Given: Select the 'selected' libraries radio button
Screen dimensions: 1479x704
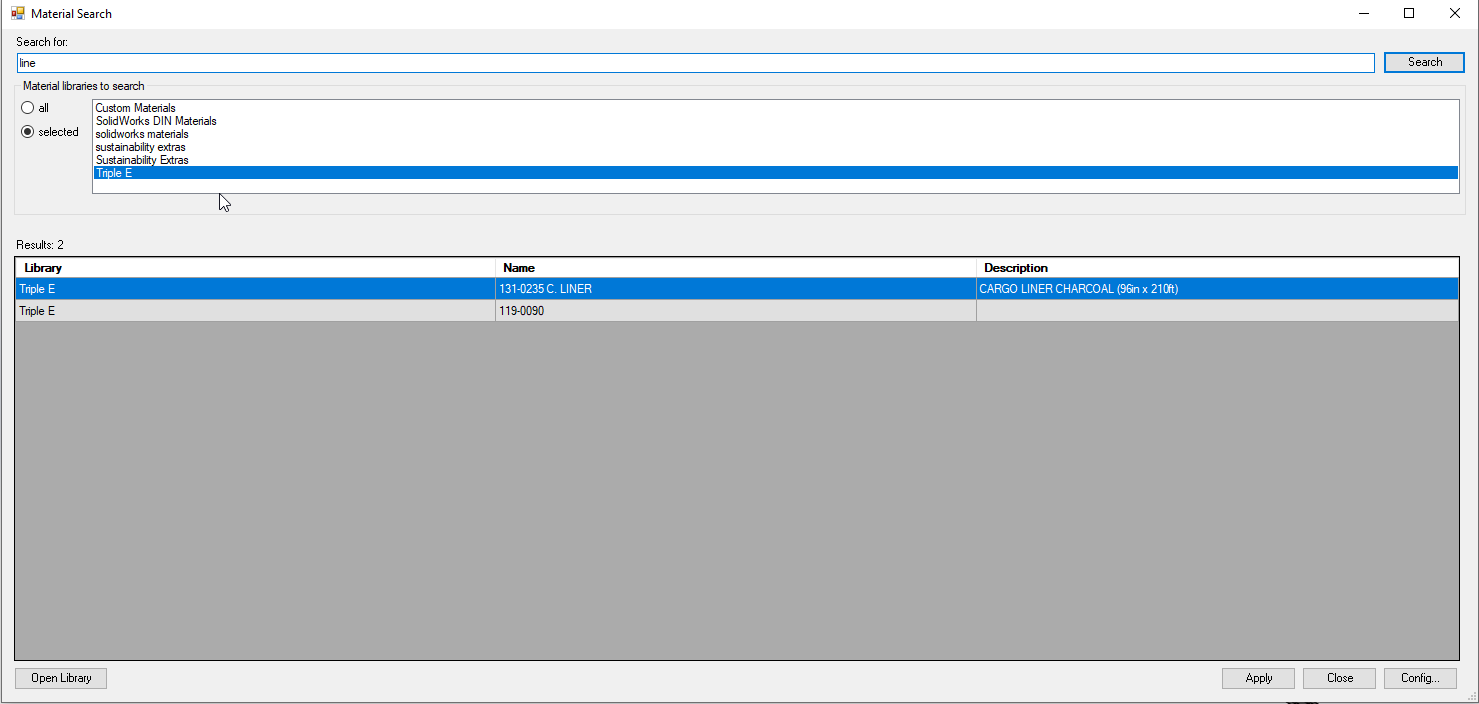Looking at the screenshot, I should pyautogui.click(x=50, y=132).
